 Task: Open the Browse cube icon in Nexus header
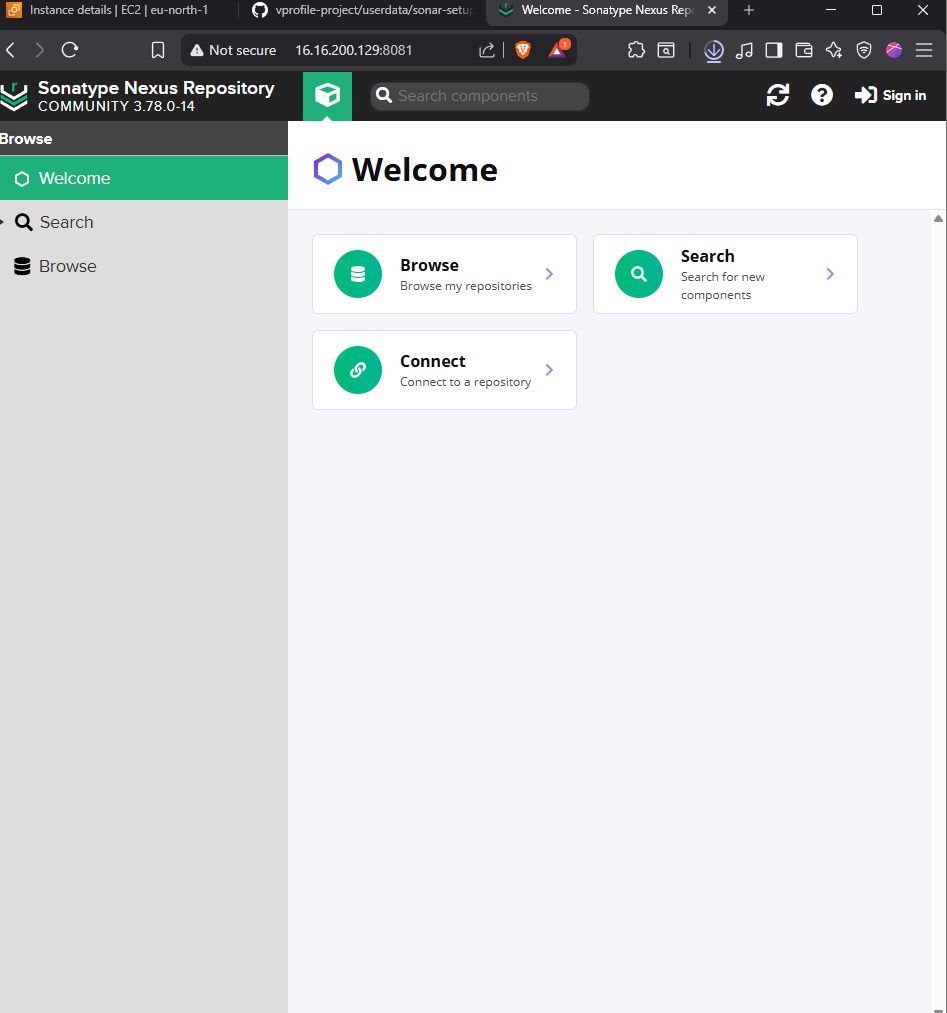pyautogui.click(x=328, y=96)
